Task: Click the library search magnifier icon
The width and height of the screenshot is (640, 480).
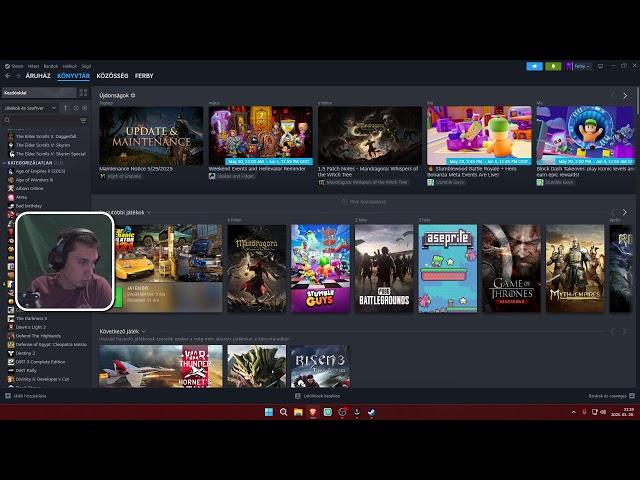Action: pyautogui.click(x=7, y=120)
